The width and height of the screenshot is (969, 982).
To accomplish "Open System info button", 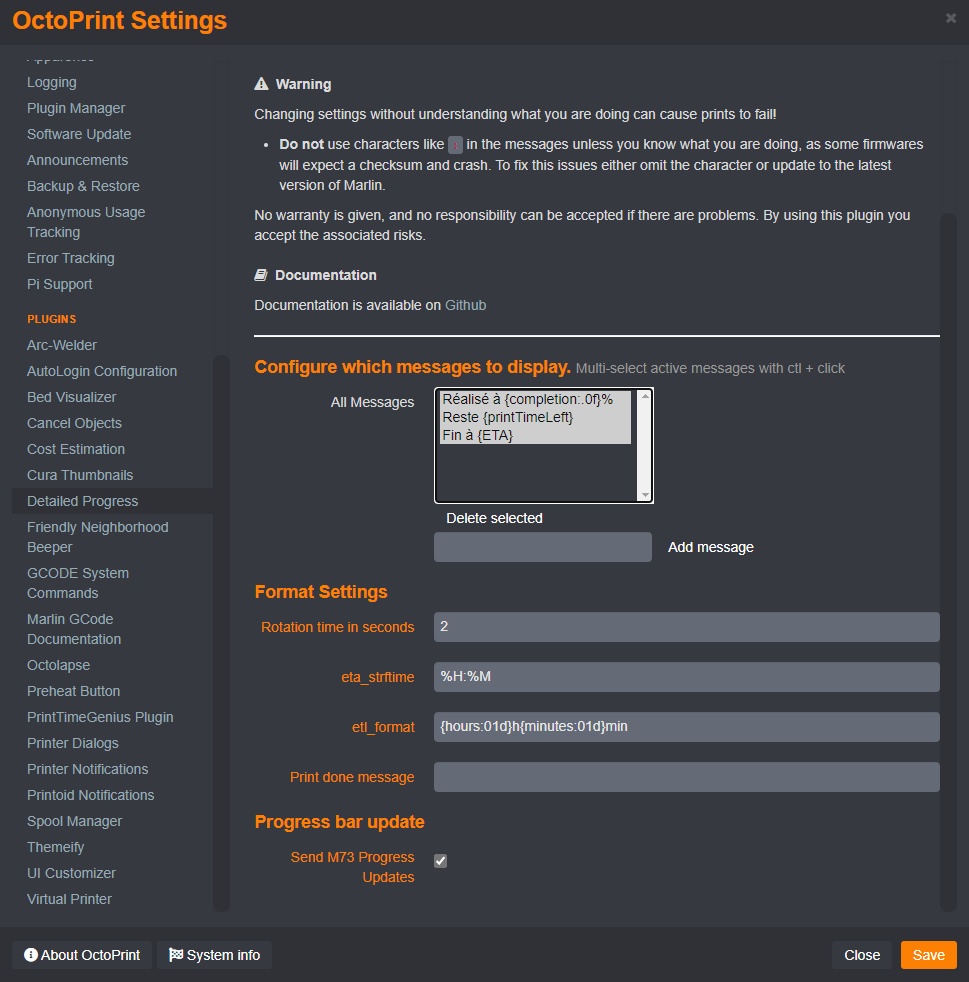I will coord(214,955).
